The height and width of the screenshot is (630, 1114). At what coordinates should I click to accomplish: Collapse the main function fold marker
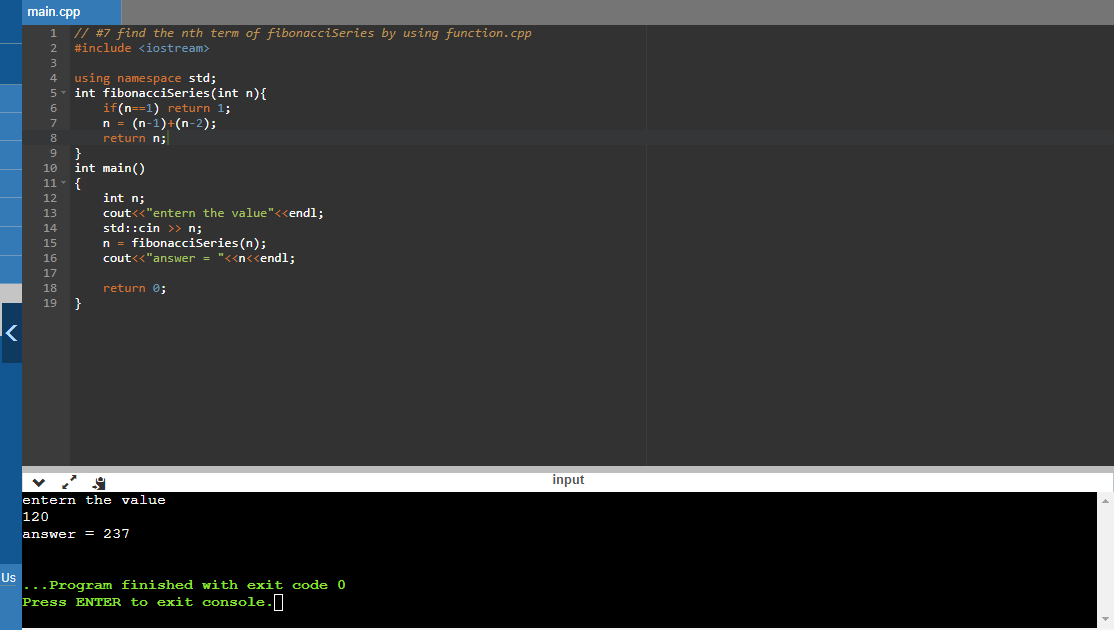tap(65, 182)
